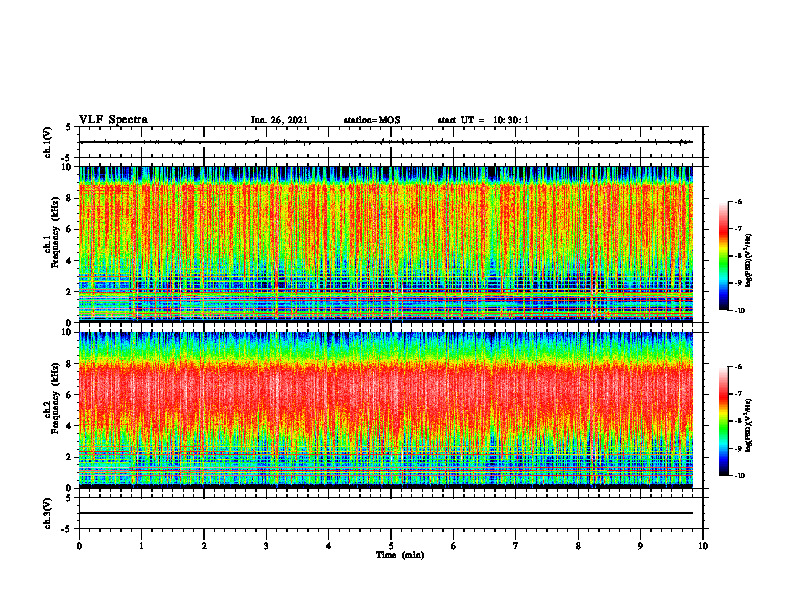Click the "3" tick on the time axis
The height and width of the screenshot is (612, 792).
coord(266,546)
